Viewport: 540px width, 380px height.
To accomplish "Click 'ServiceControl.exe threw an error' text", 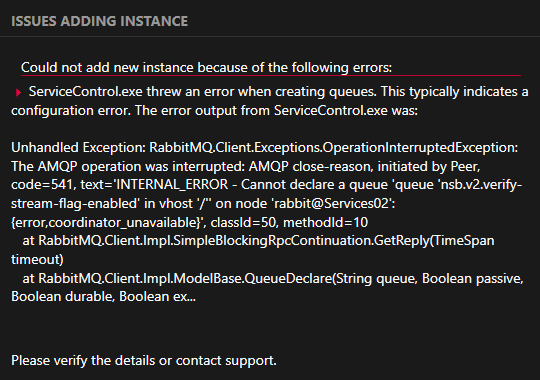I will click(x=132, y=92).
